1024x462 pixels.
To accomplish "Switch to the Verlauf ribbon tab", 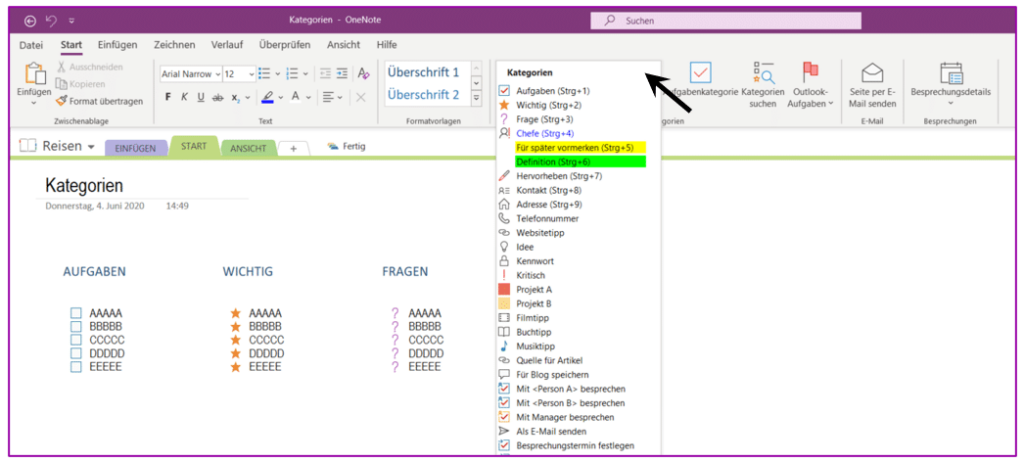I will pos(227,45).
